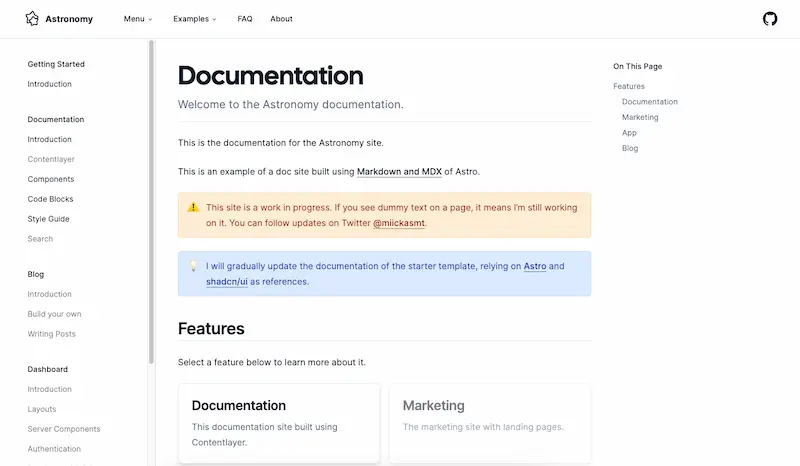Jump to Features in On This Page

coord(629,86)
